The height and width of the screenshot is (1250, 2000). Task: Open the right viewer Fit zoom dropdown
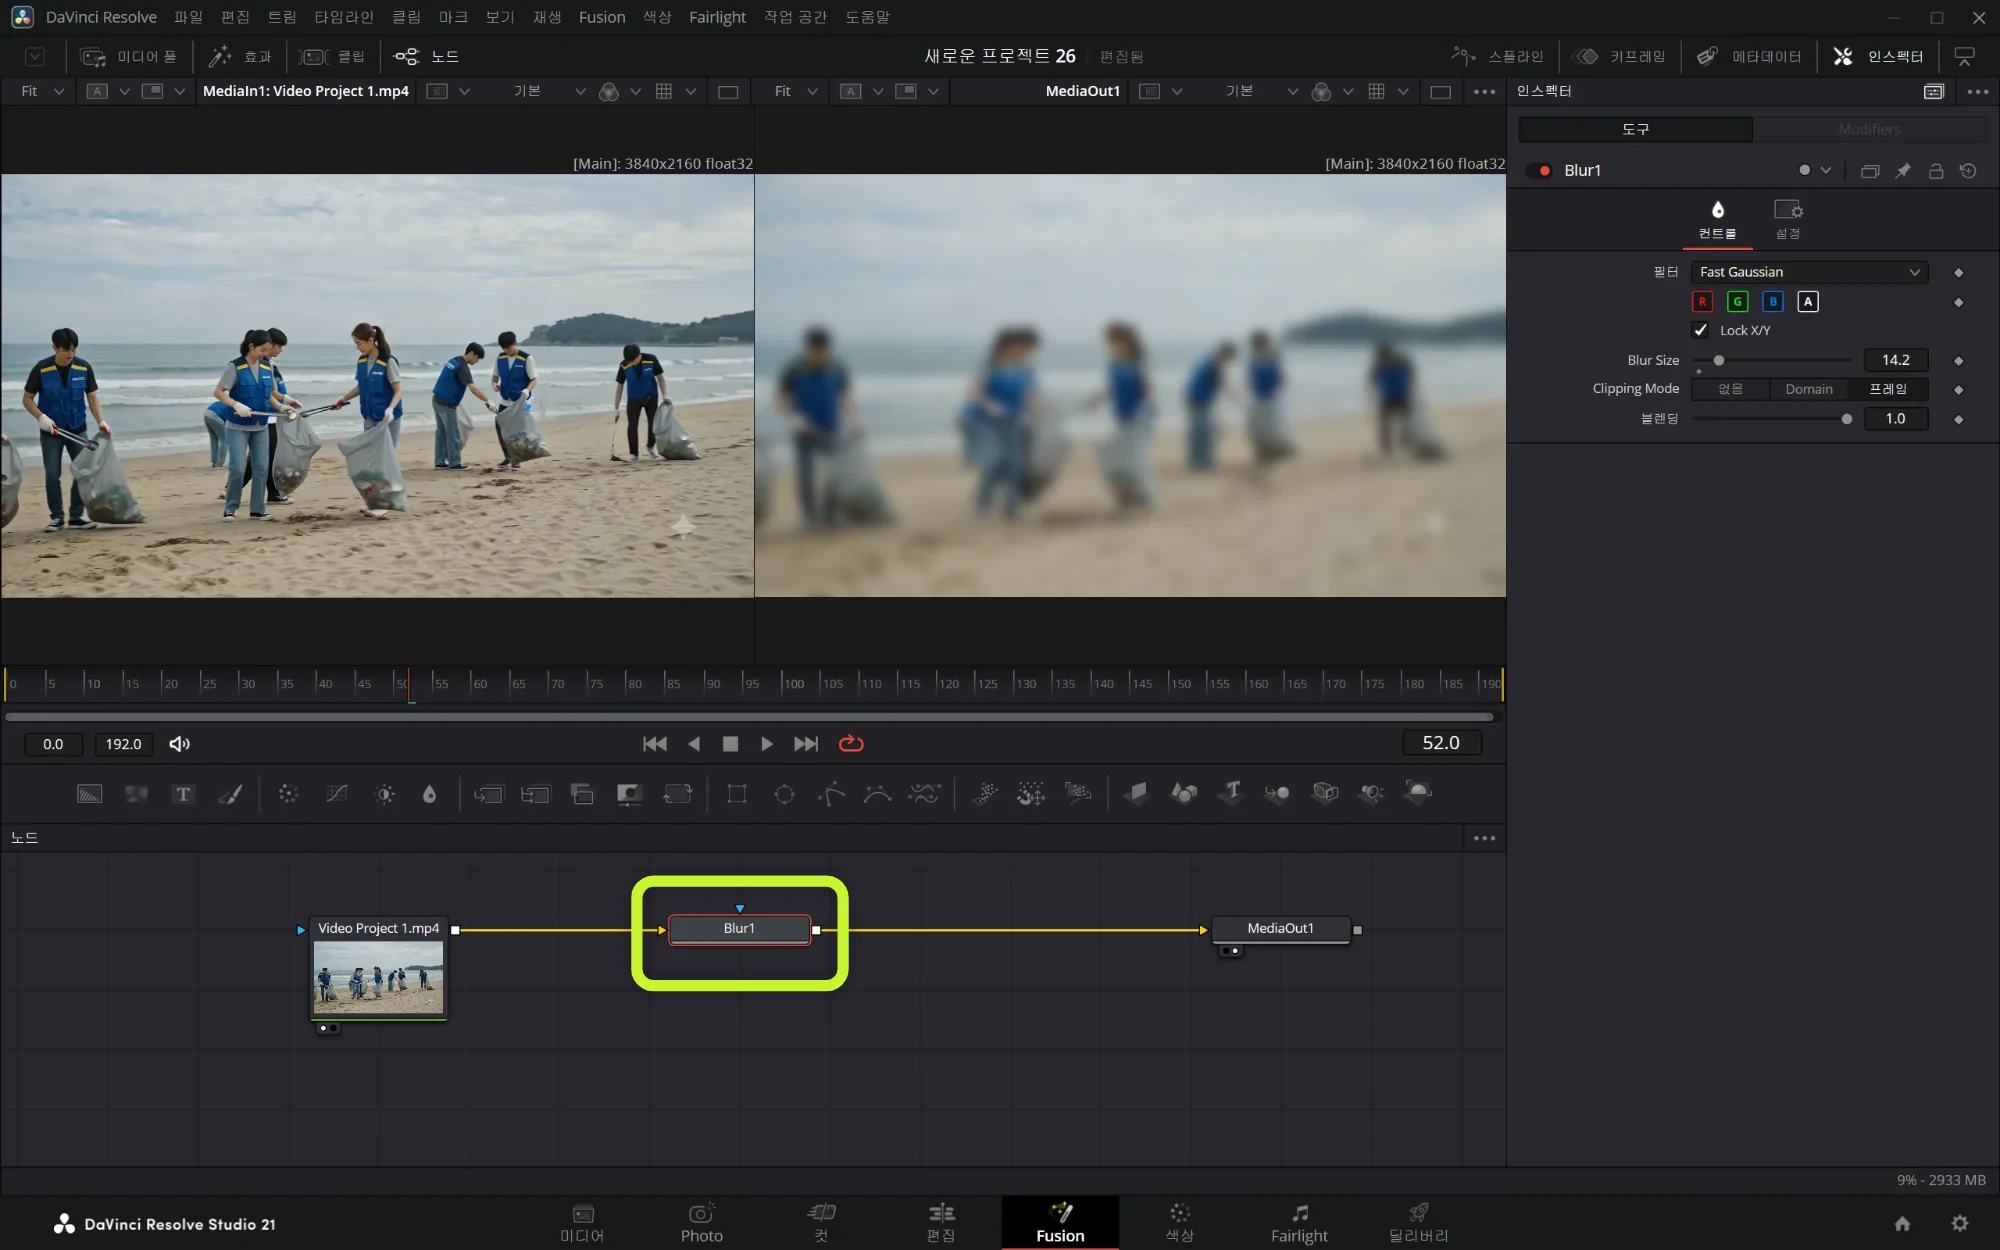pyautogui.click(x=796, y=91)
